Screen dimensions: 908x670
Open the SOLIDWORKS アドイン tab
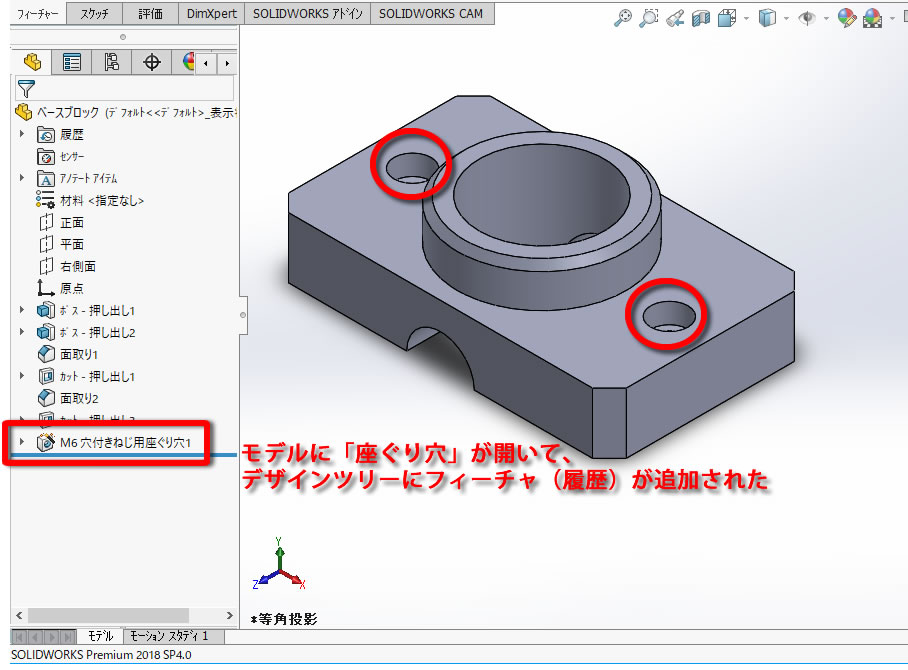[307, 14]
